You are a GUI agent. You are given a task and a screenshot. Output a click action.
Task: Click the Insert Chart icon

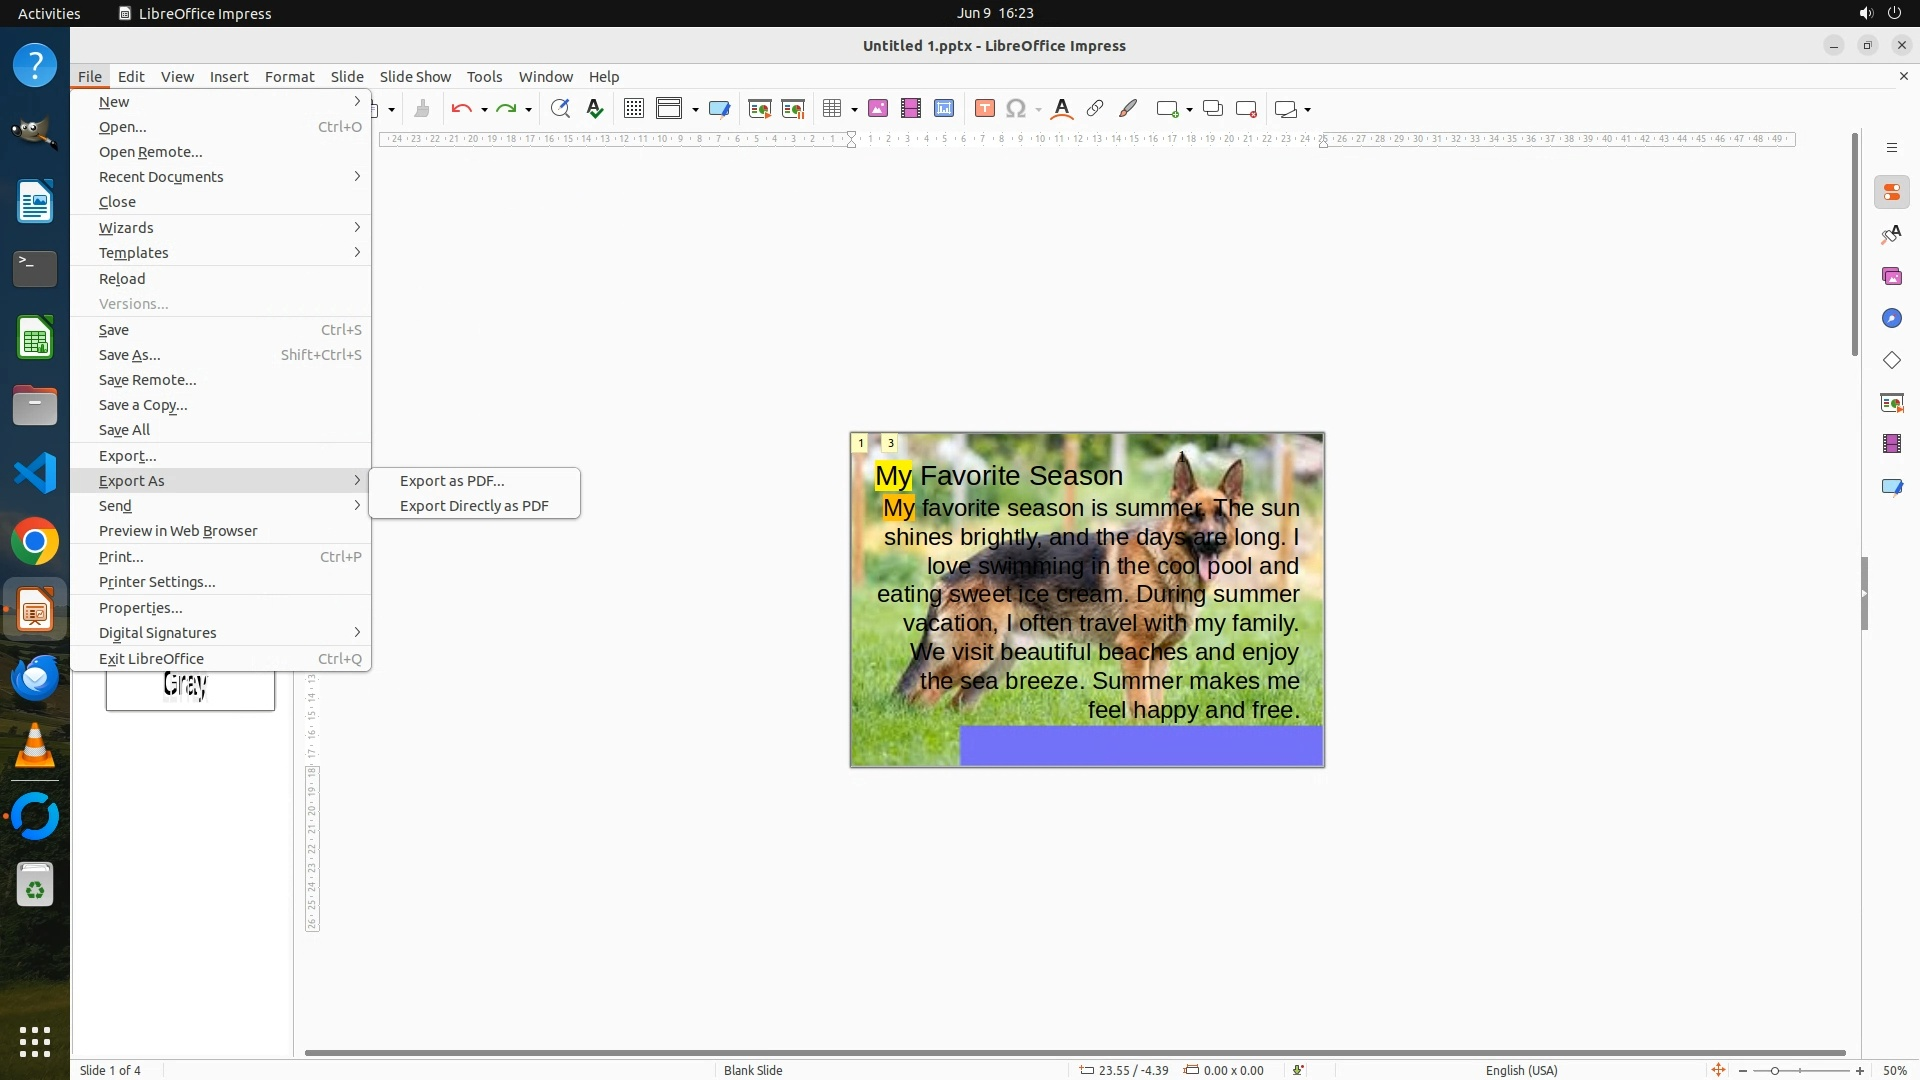tap(944, 109)
